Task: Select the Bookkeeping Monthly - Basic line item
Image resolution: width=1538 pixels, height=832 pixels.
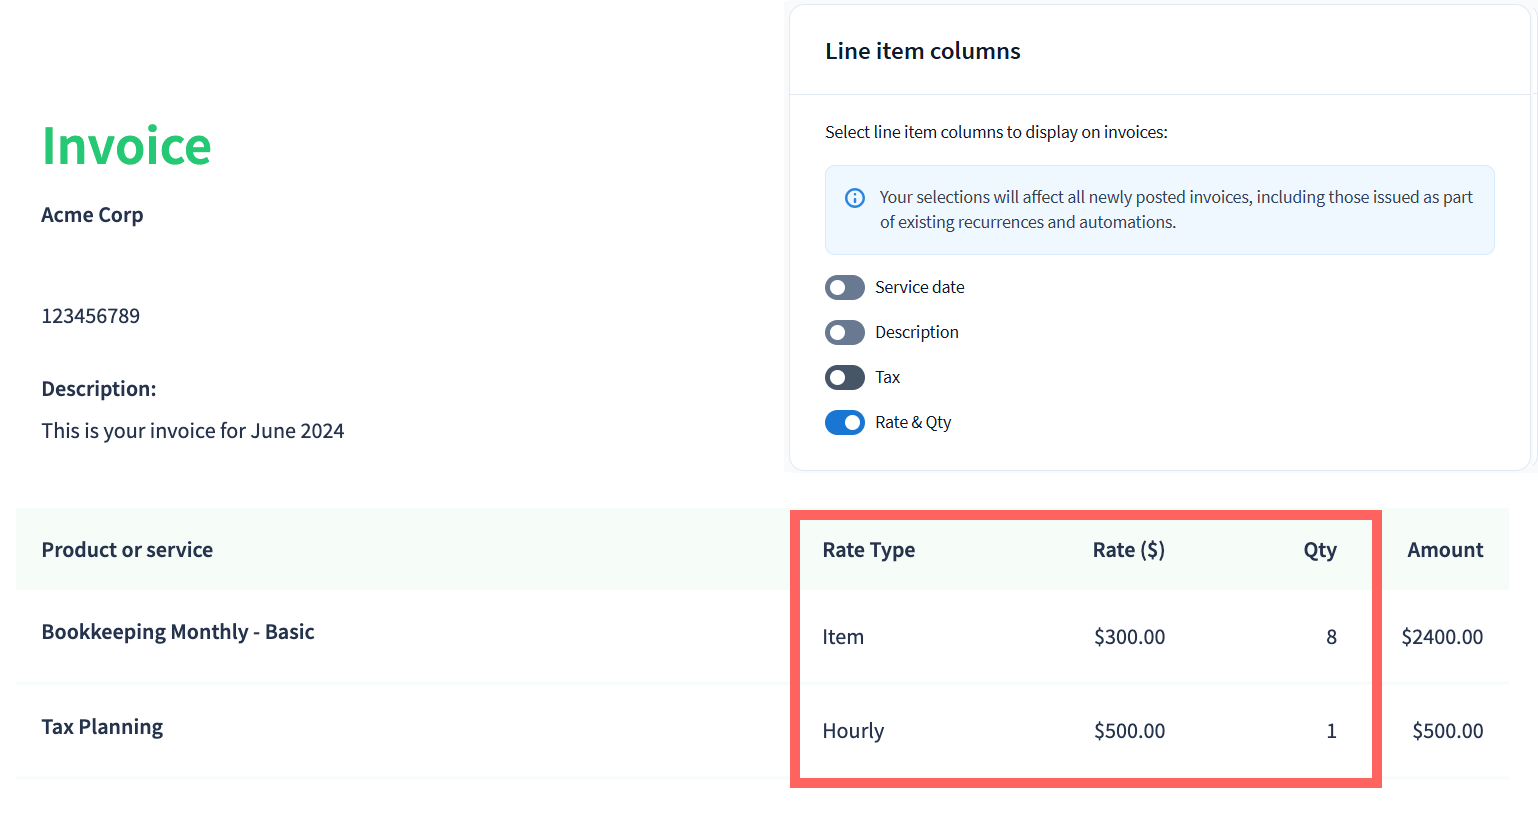Action: point(178,632)
